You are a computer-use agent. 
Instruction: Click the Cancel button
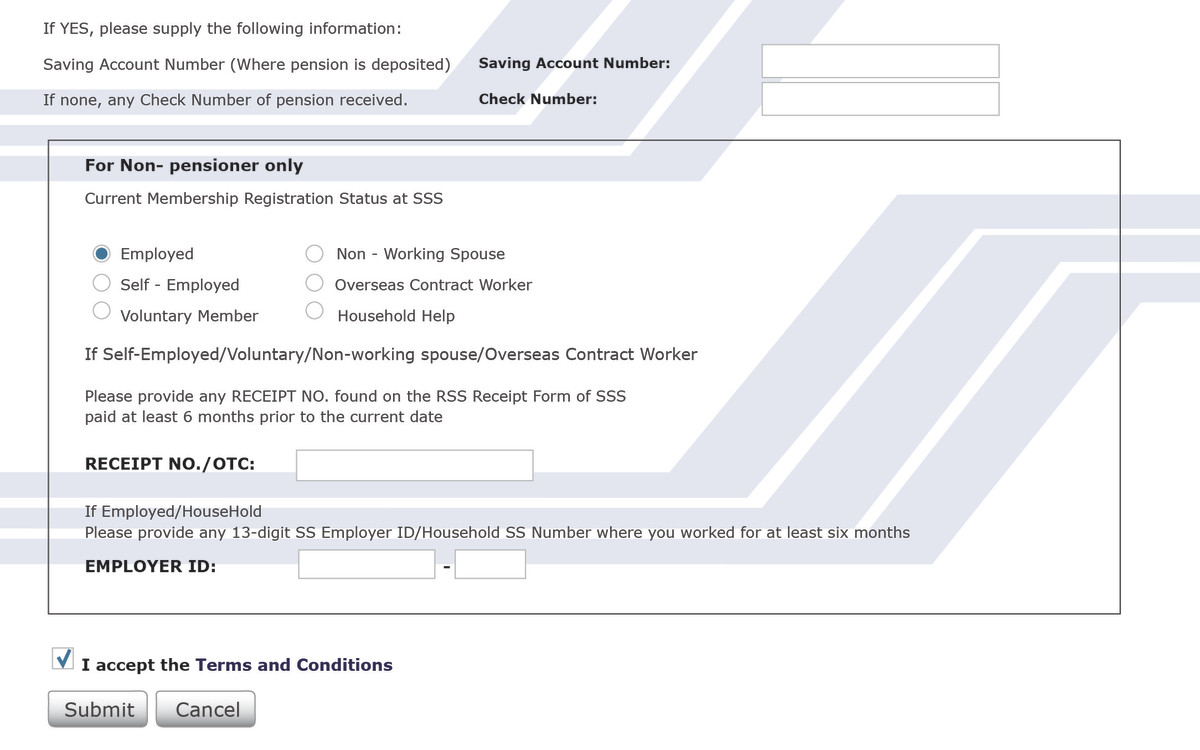pos(205,709)
